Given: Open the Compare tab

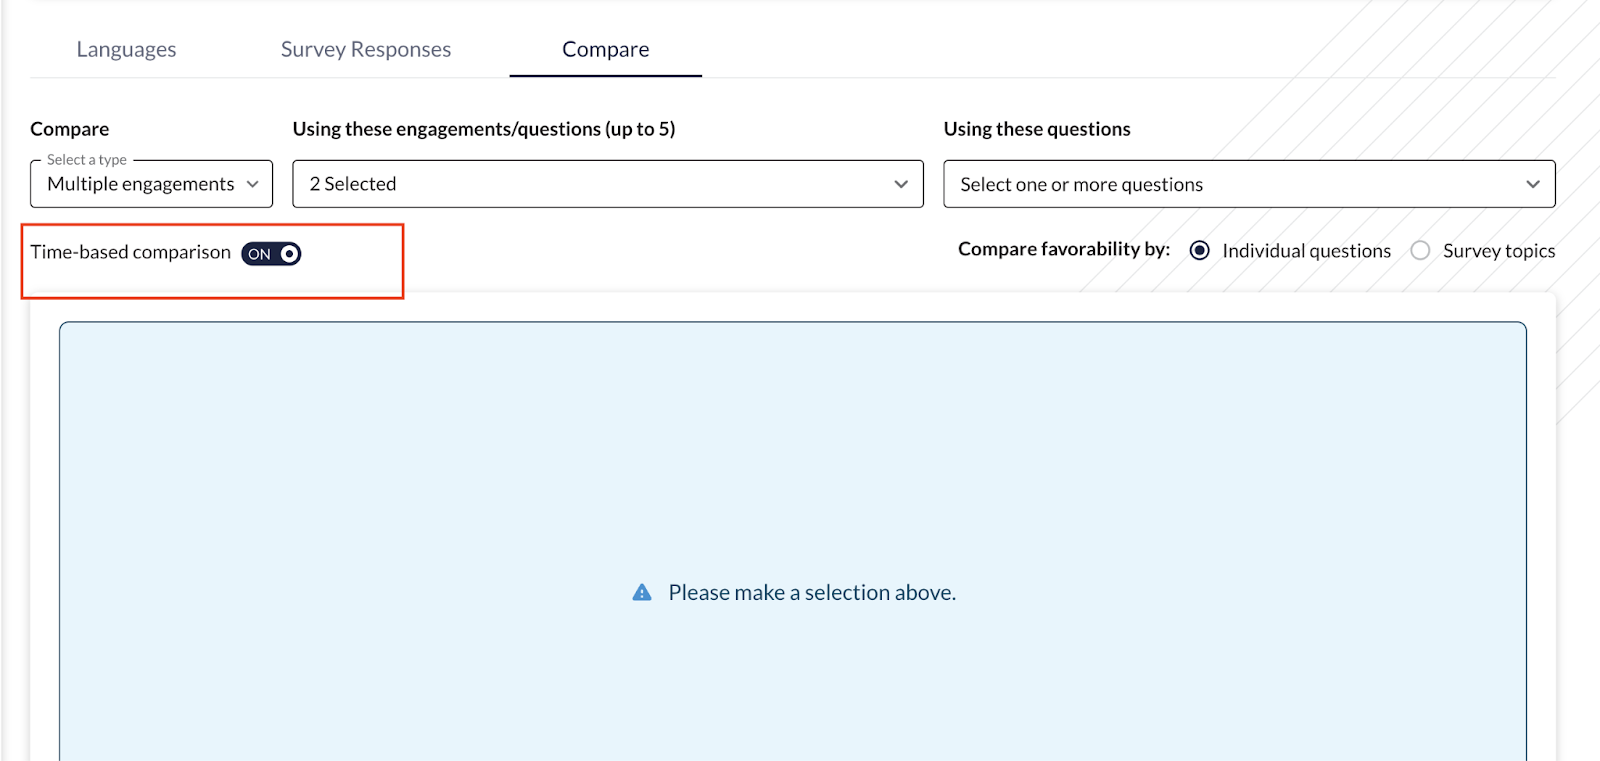Looking at the screenshot, I should click(606, 49).
